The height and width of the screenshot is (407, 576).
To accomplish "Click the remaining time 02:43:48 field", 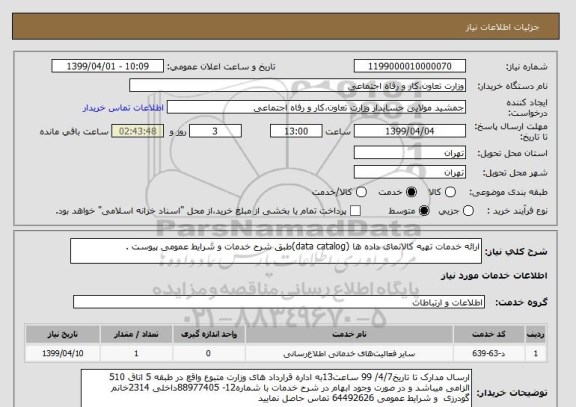I will 138,131.
